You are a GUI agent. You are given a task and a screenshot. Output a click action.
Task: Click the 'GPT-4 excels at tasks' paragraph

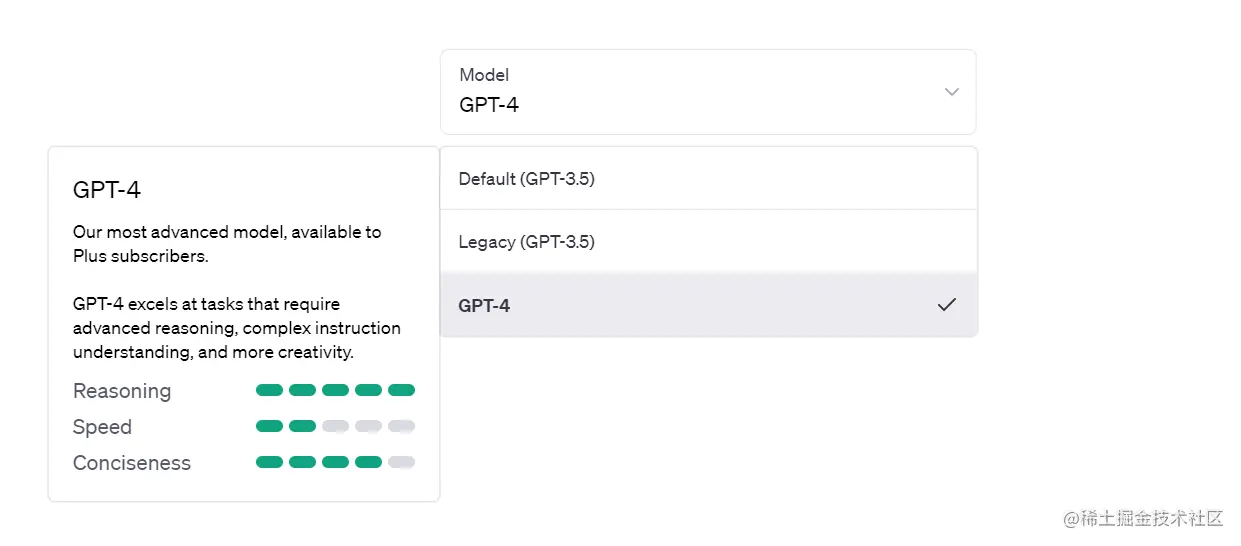(x=236, y=328)
